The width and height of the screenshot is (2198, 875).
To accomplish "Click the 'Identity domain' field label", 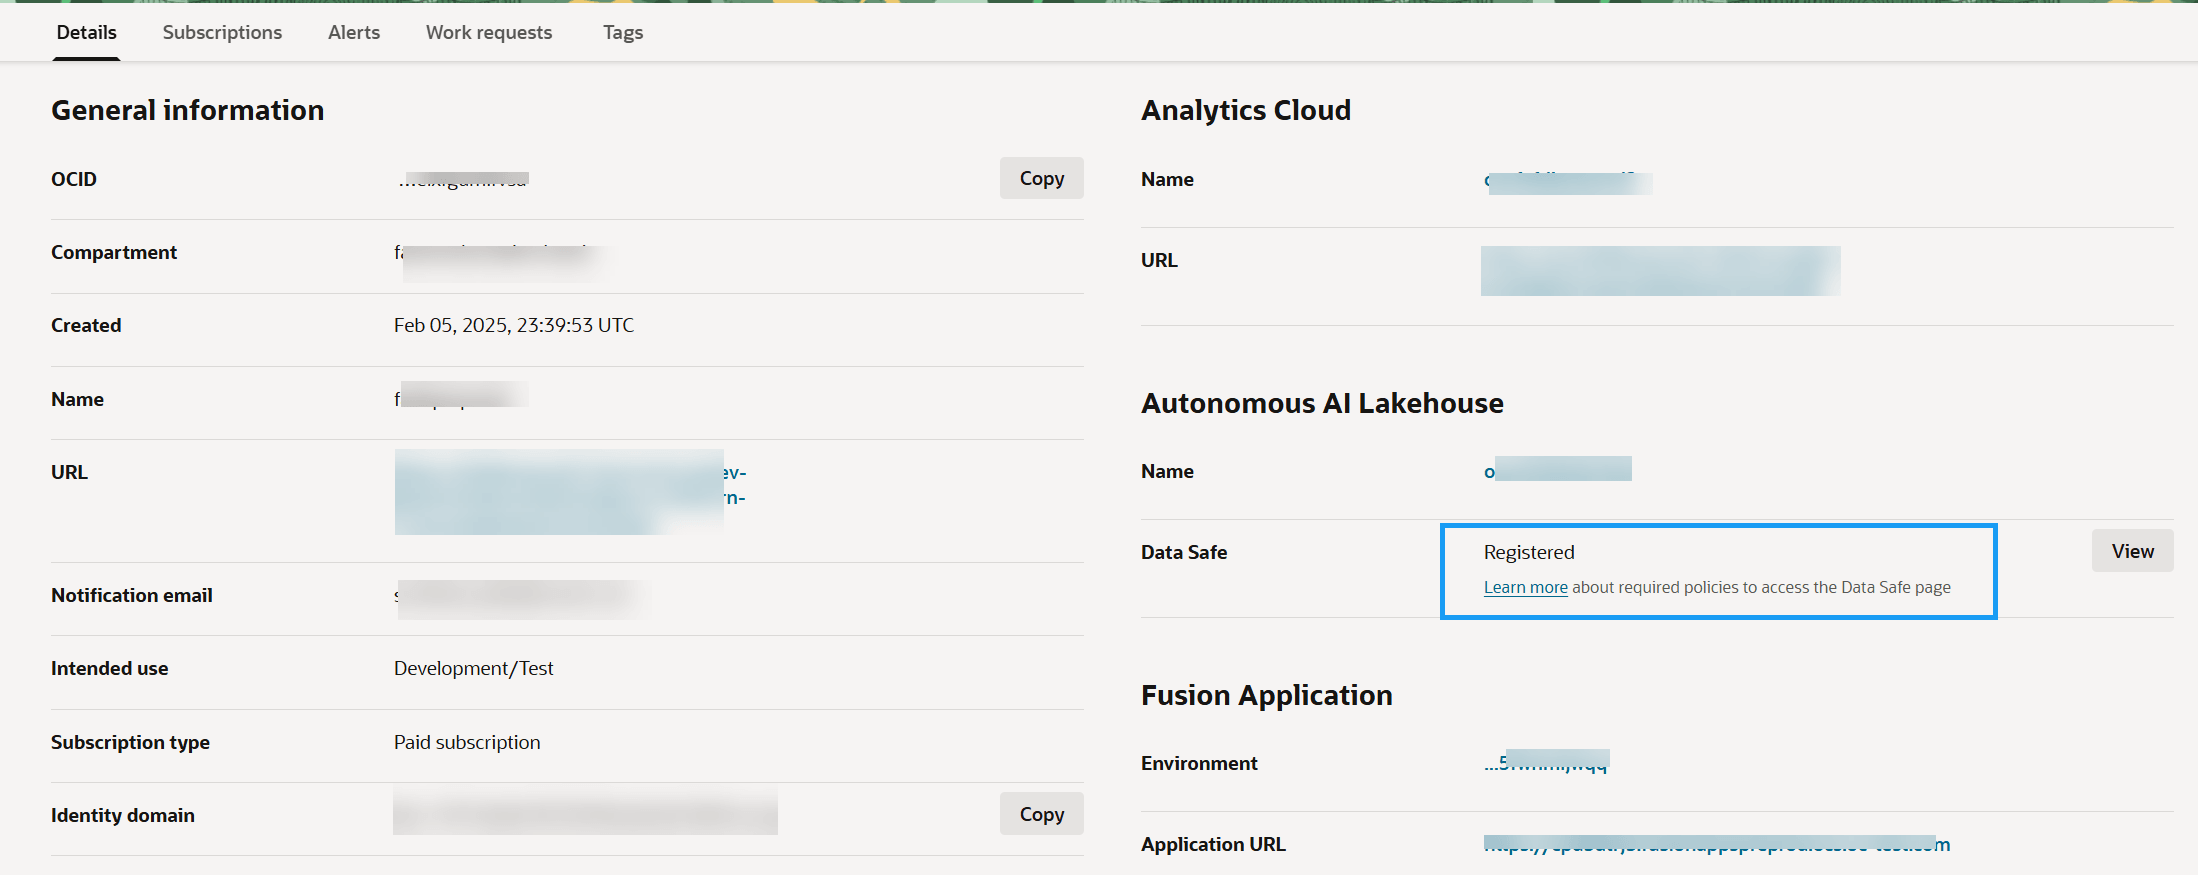I will 123,815.
